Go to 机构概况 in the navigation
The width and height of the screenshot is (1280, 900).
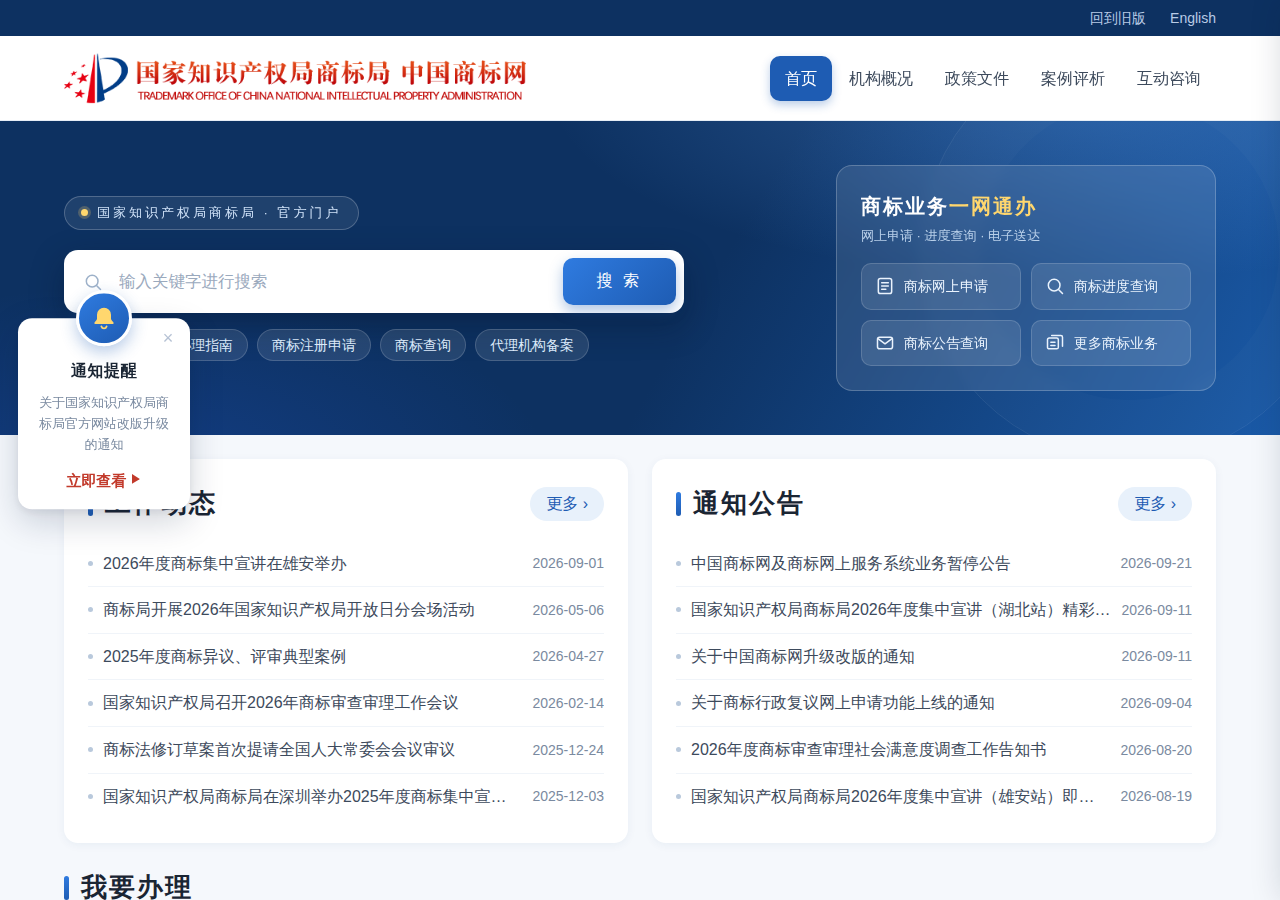point(881,78)
